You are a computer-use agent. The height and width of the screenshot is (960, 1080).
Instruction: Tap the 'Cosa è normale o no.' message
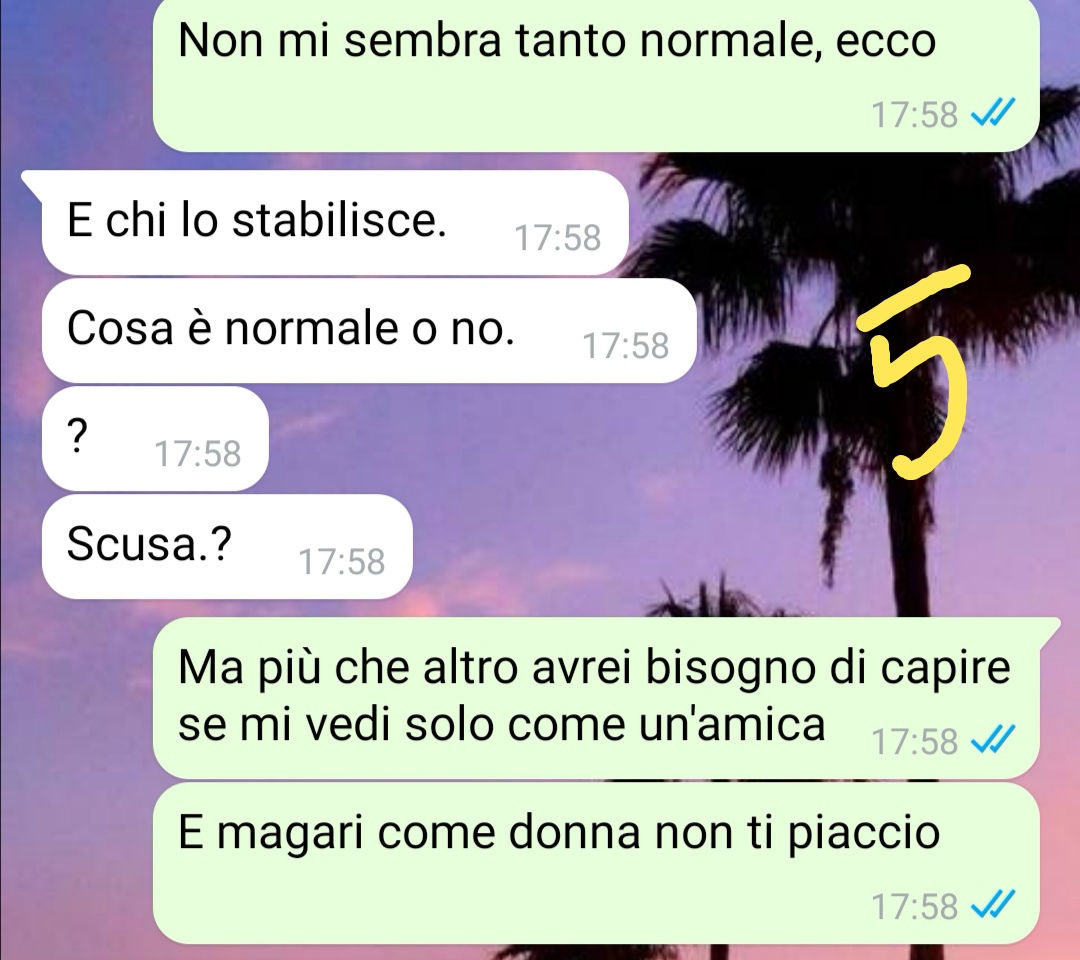(368, 331)
